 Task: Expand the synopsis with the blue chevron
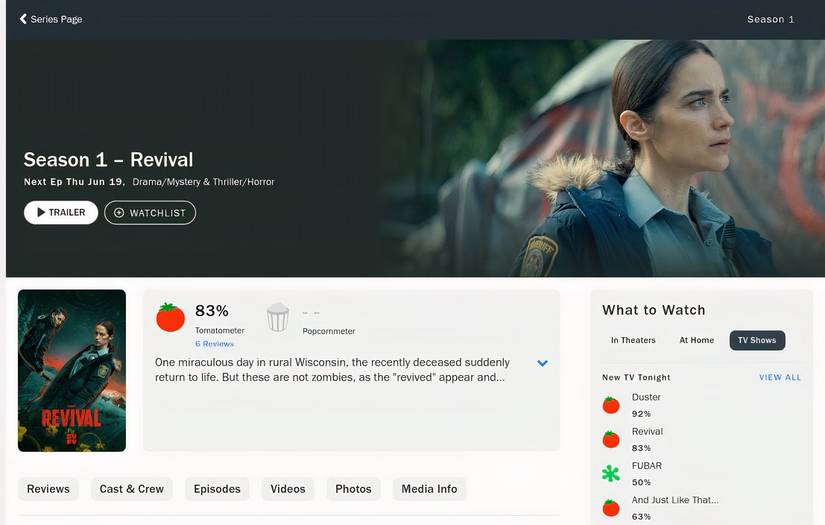pos(542,363)
